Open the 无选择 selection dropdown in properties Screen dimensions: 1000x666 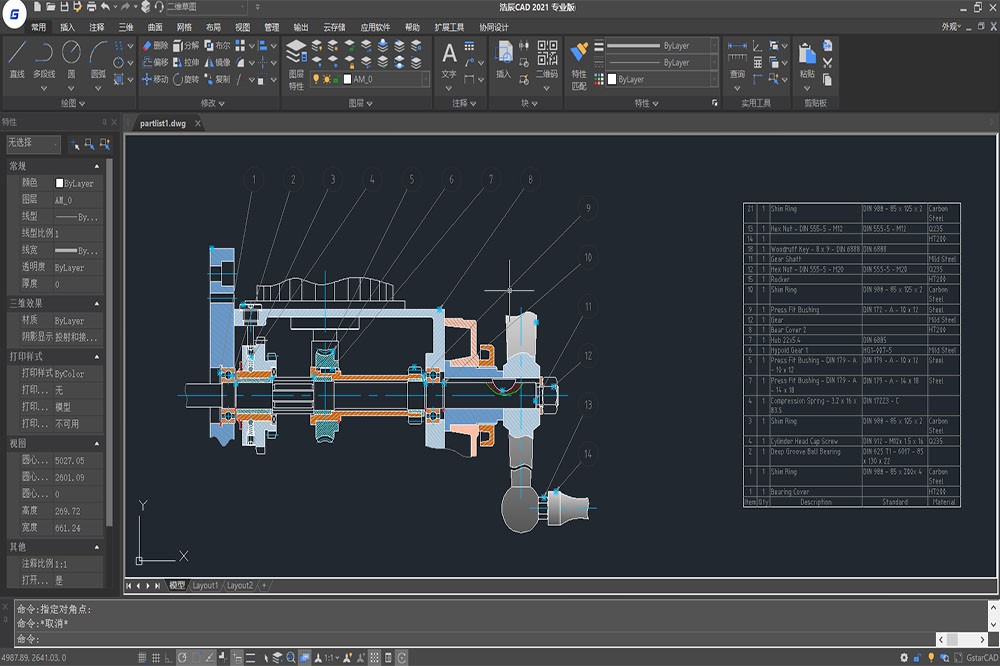point(34,144)
